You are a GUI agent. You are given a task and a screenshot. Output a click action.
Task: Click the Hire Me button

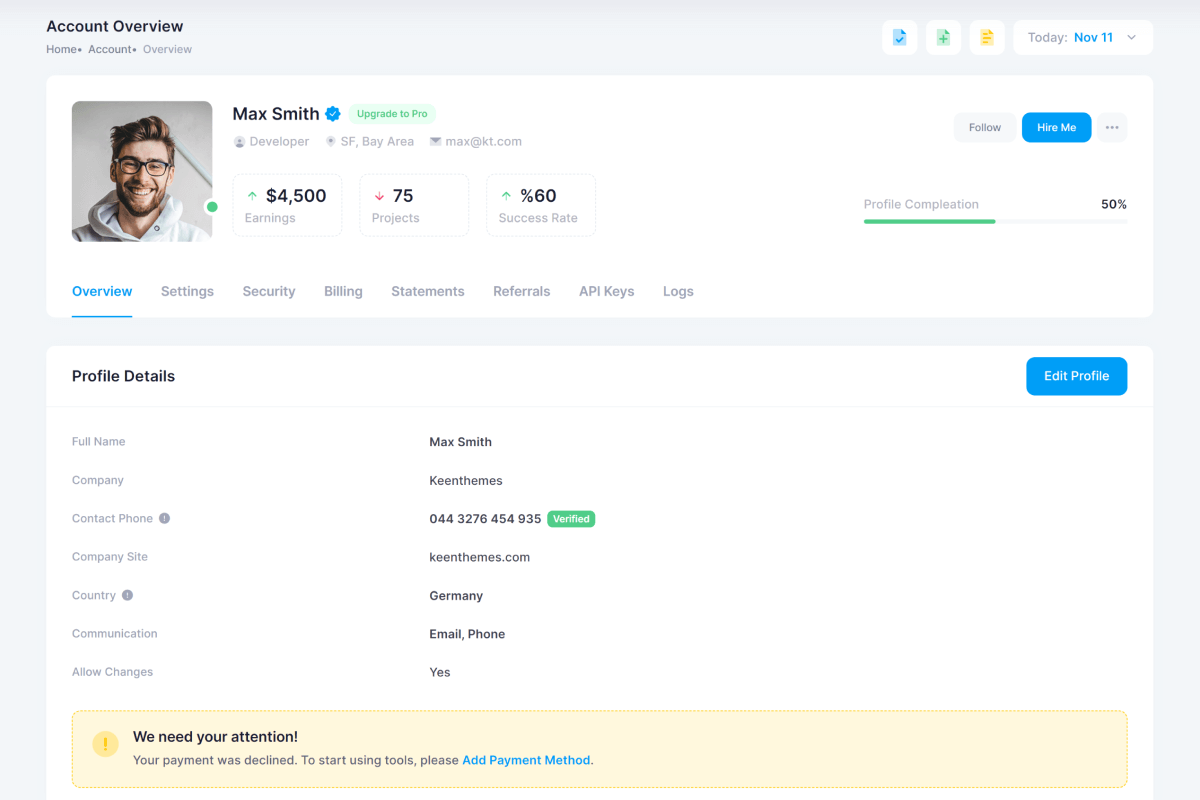click(x=1056, y=128)
